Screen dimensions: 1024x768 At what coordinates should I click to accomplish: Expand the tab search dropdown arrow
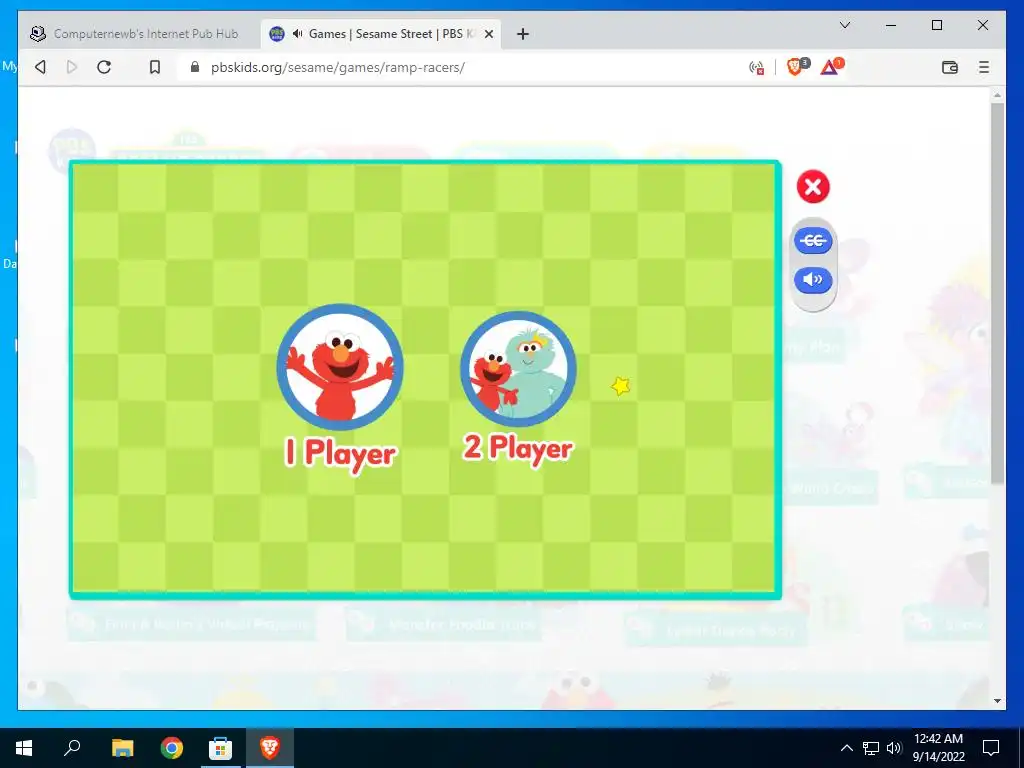tap(845, 25)
